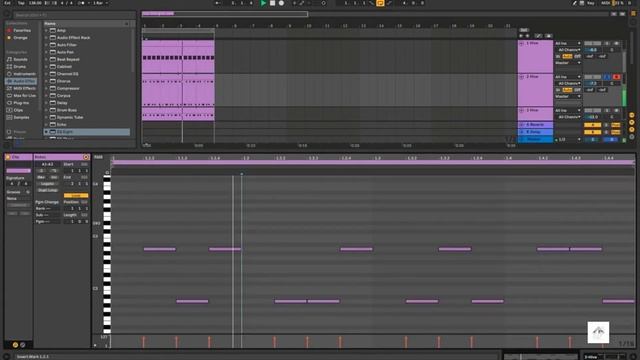Adjust track 1 volume value slider
Viewport: 640px width, 360px height.
(x=593, y=50)
